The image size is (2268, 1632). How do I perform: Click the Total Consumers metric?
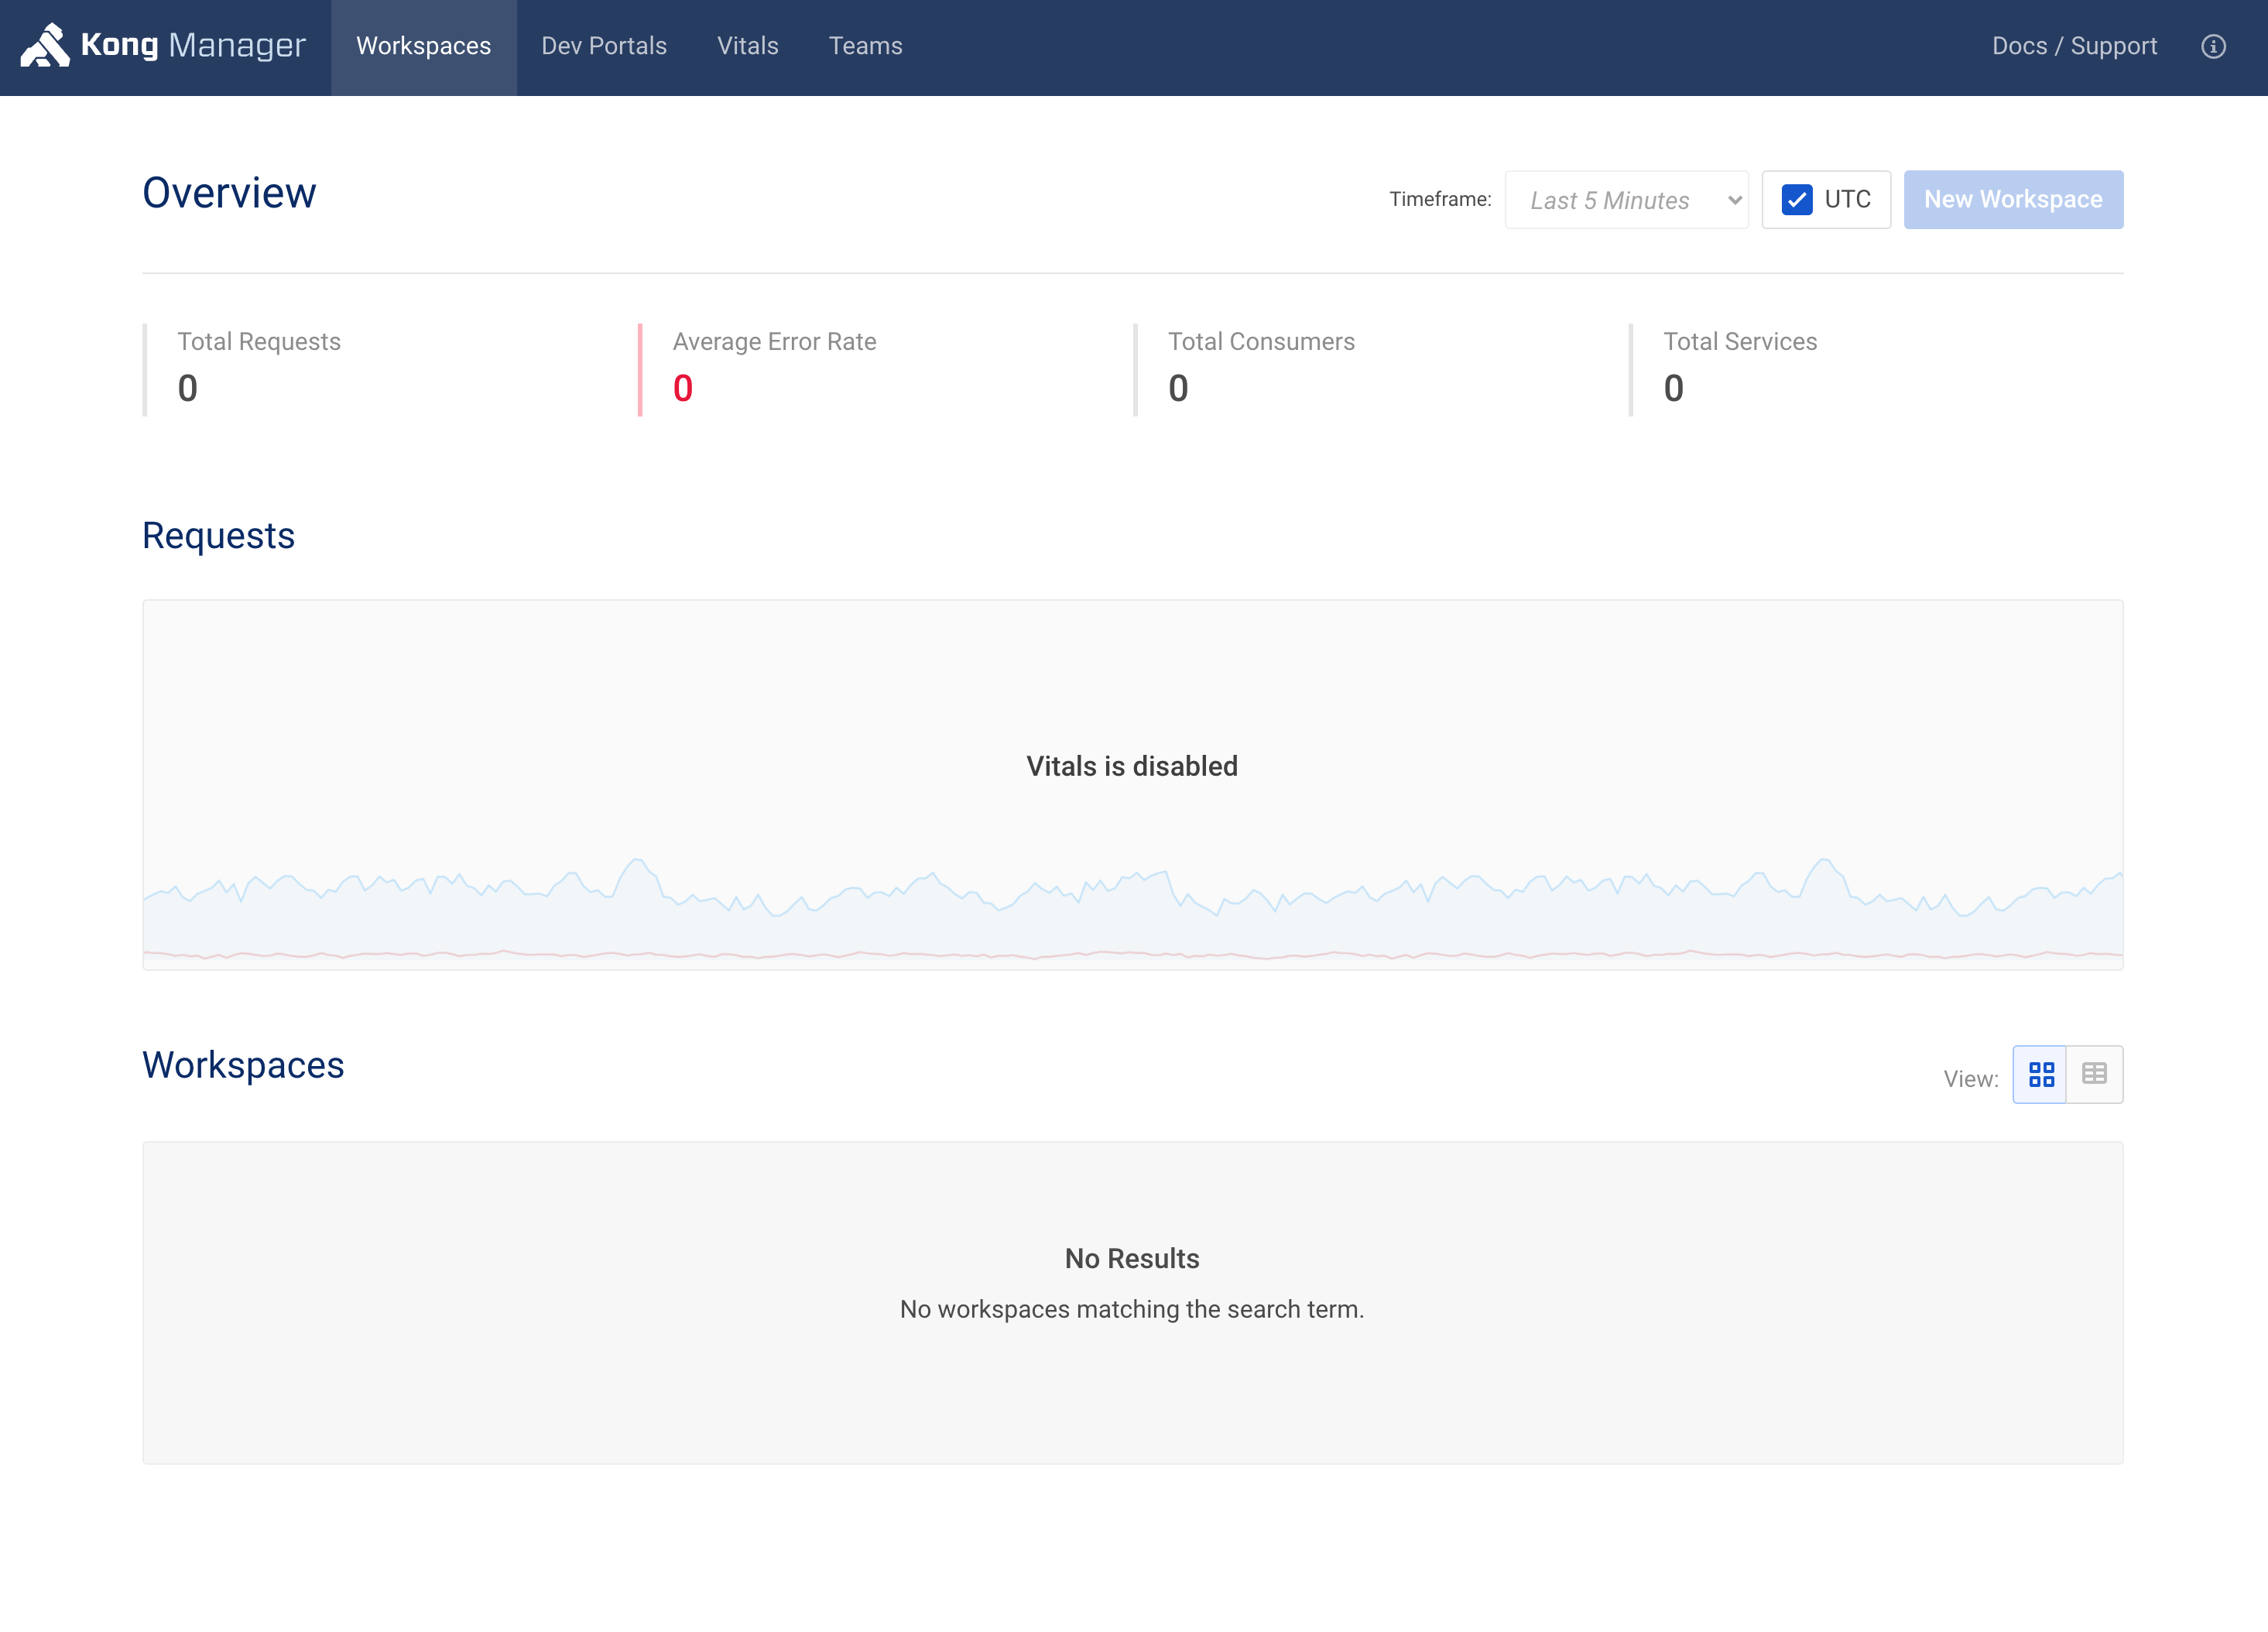click(x=1260, y=368)
